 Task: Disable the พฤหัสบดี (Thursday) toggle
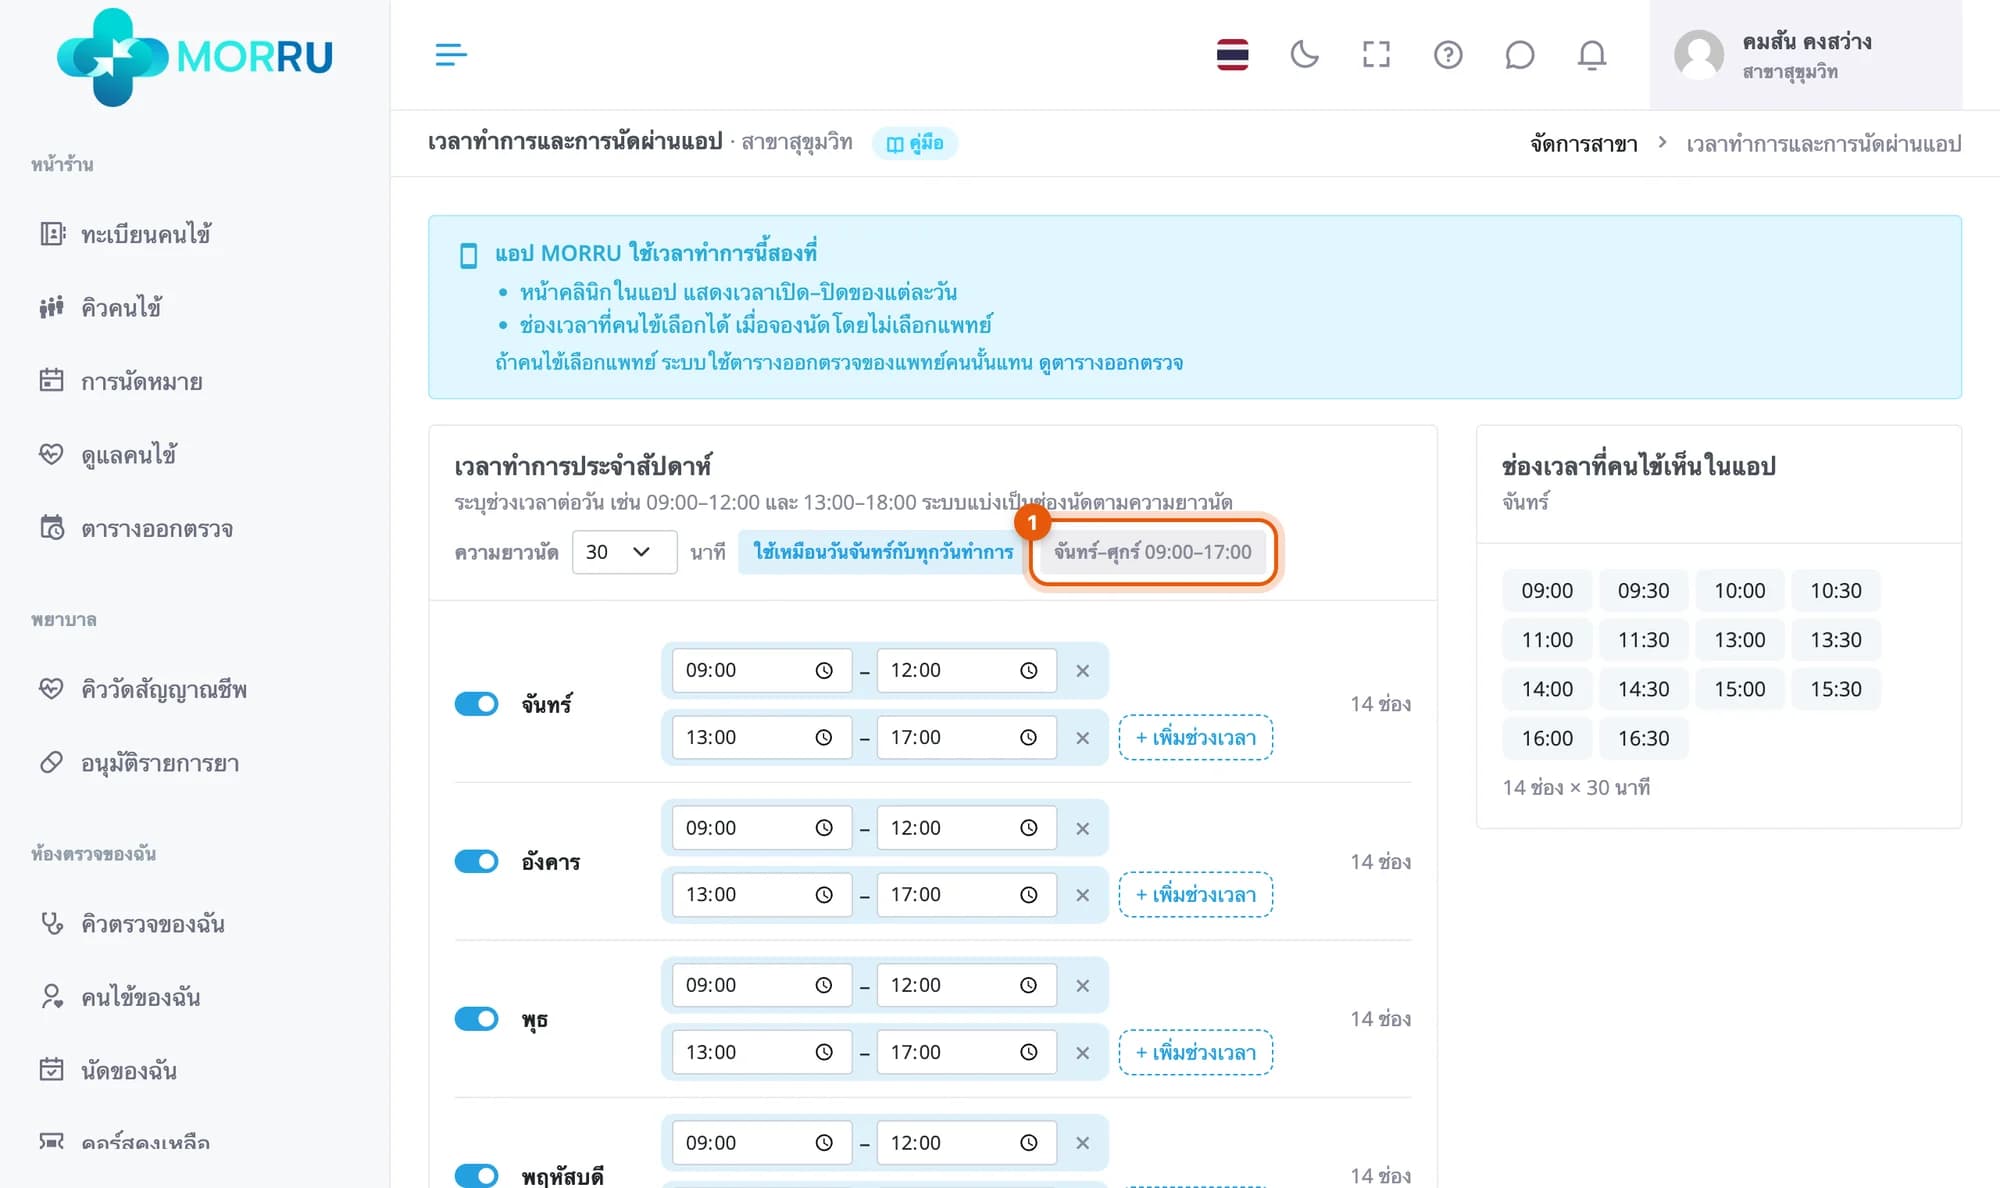pyautogui.click(x=476, y=1175)
